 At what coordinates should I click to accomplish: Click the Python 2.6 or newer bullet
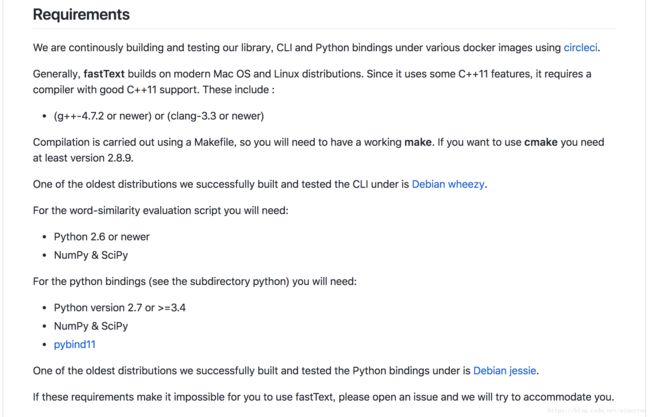pos(102,237)
